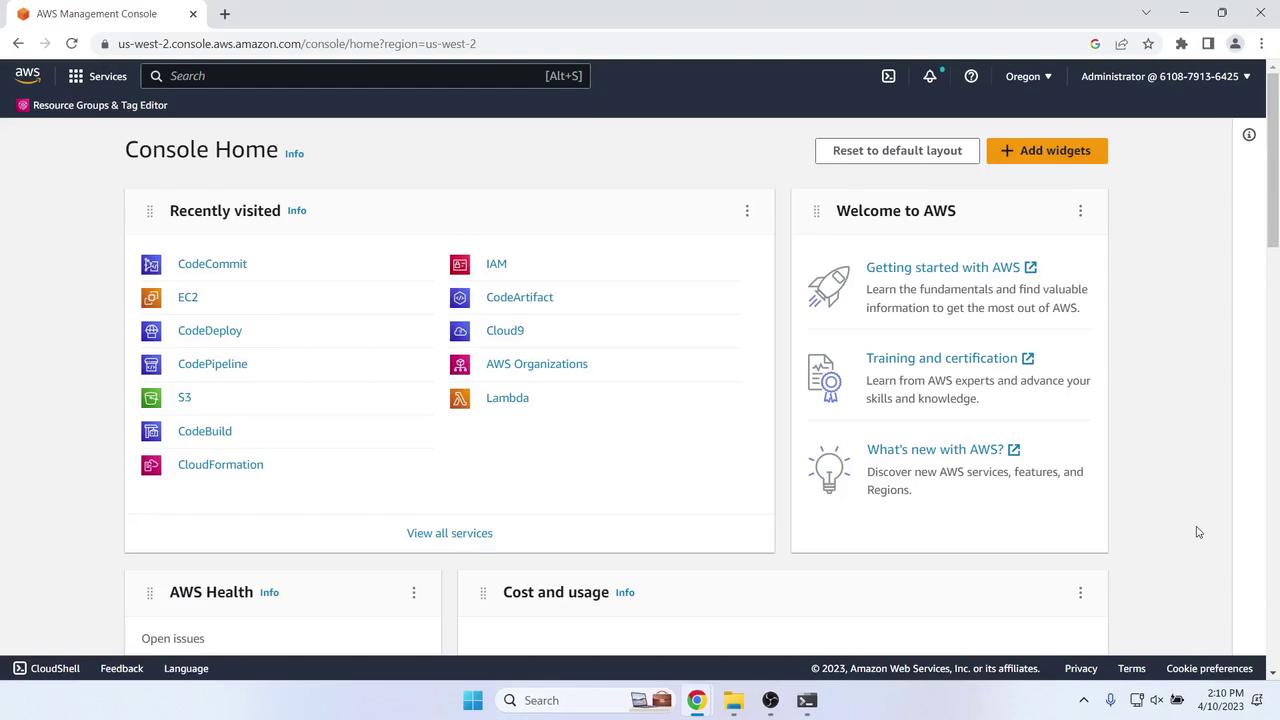Open Cost and usage widget options menu
Viewport: 1280px width, 720px height.
(x=1080, y=593)
